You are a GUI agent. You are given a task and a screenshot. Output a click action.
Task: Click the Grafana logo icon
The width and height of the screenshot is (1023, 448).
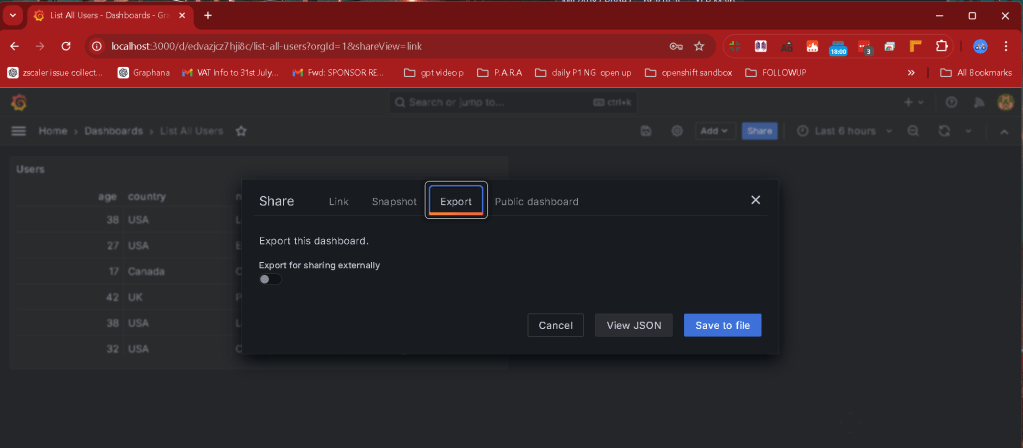tap(18, 102)
